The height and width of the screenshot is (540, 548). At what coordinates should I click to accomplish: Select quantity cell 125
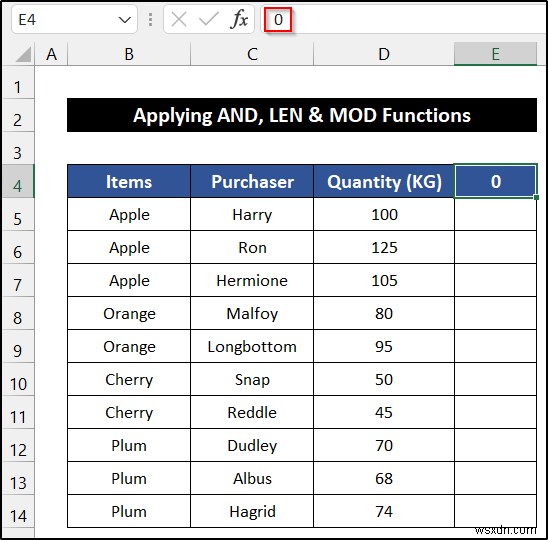(384, 247)
